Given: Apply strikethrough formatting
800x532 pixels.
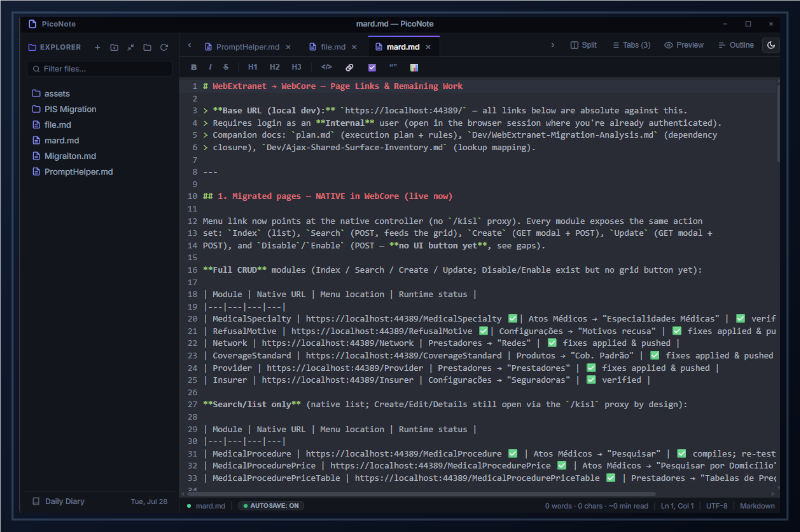Looking at the screenshot, I should [226, 67].
